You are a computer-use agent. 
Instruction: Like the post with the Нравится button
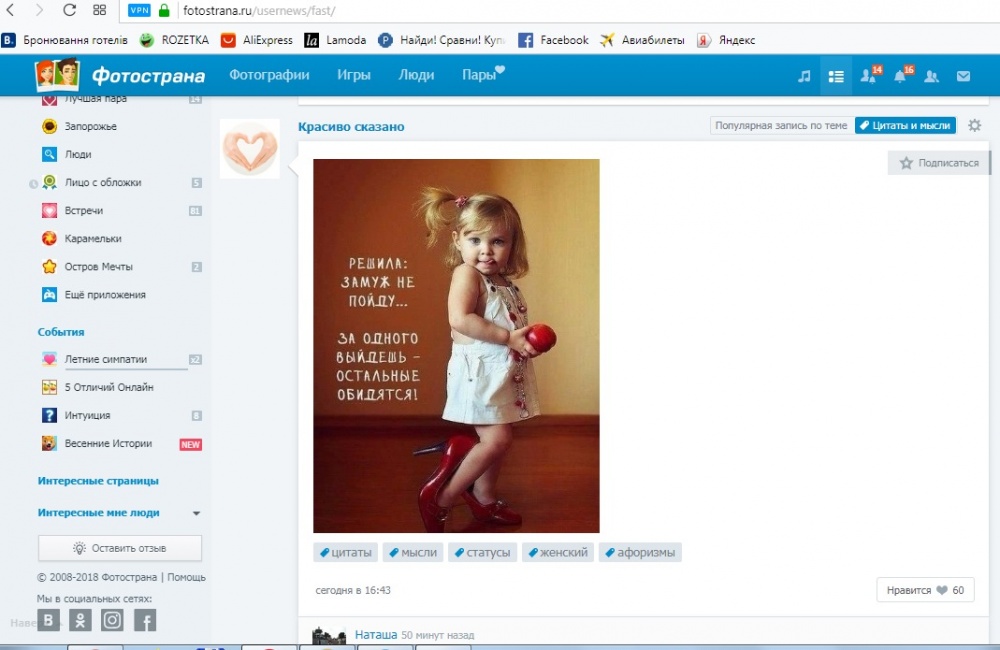pos(925,590)
